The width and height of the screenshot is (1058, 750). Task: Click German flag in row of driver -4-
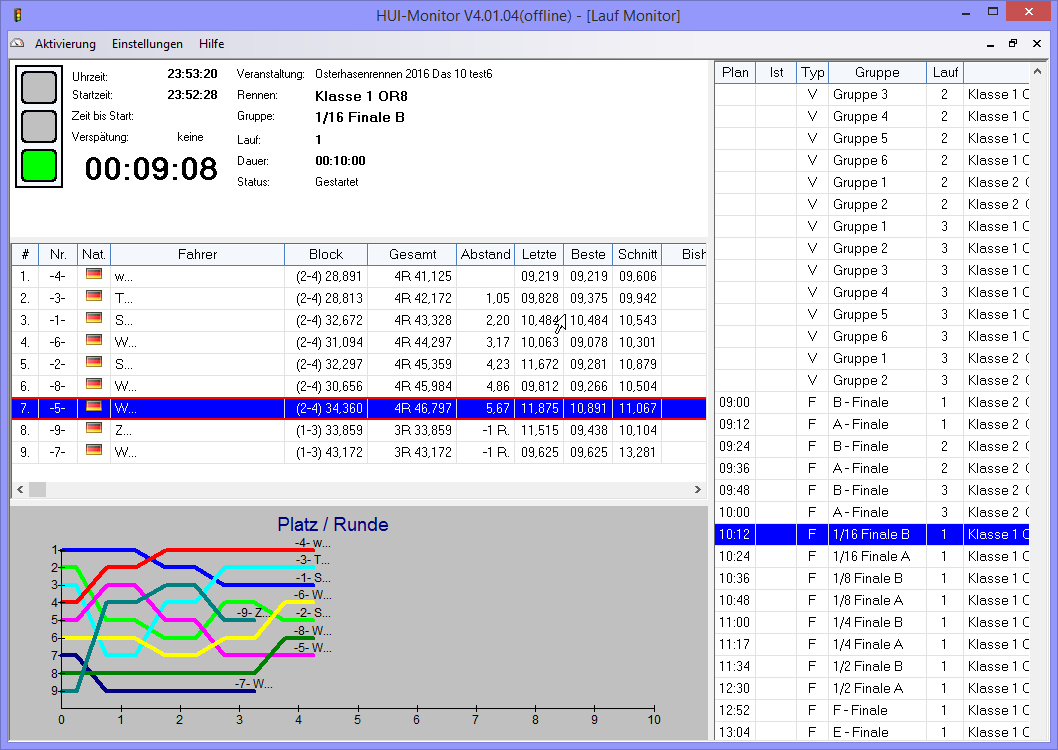pos(94,274)
